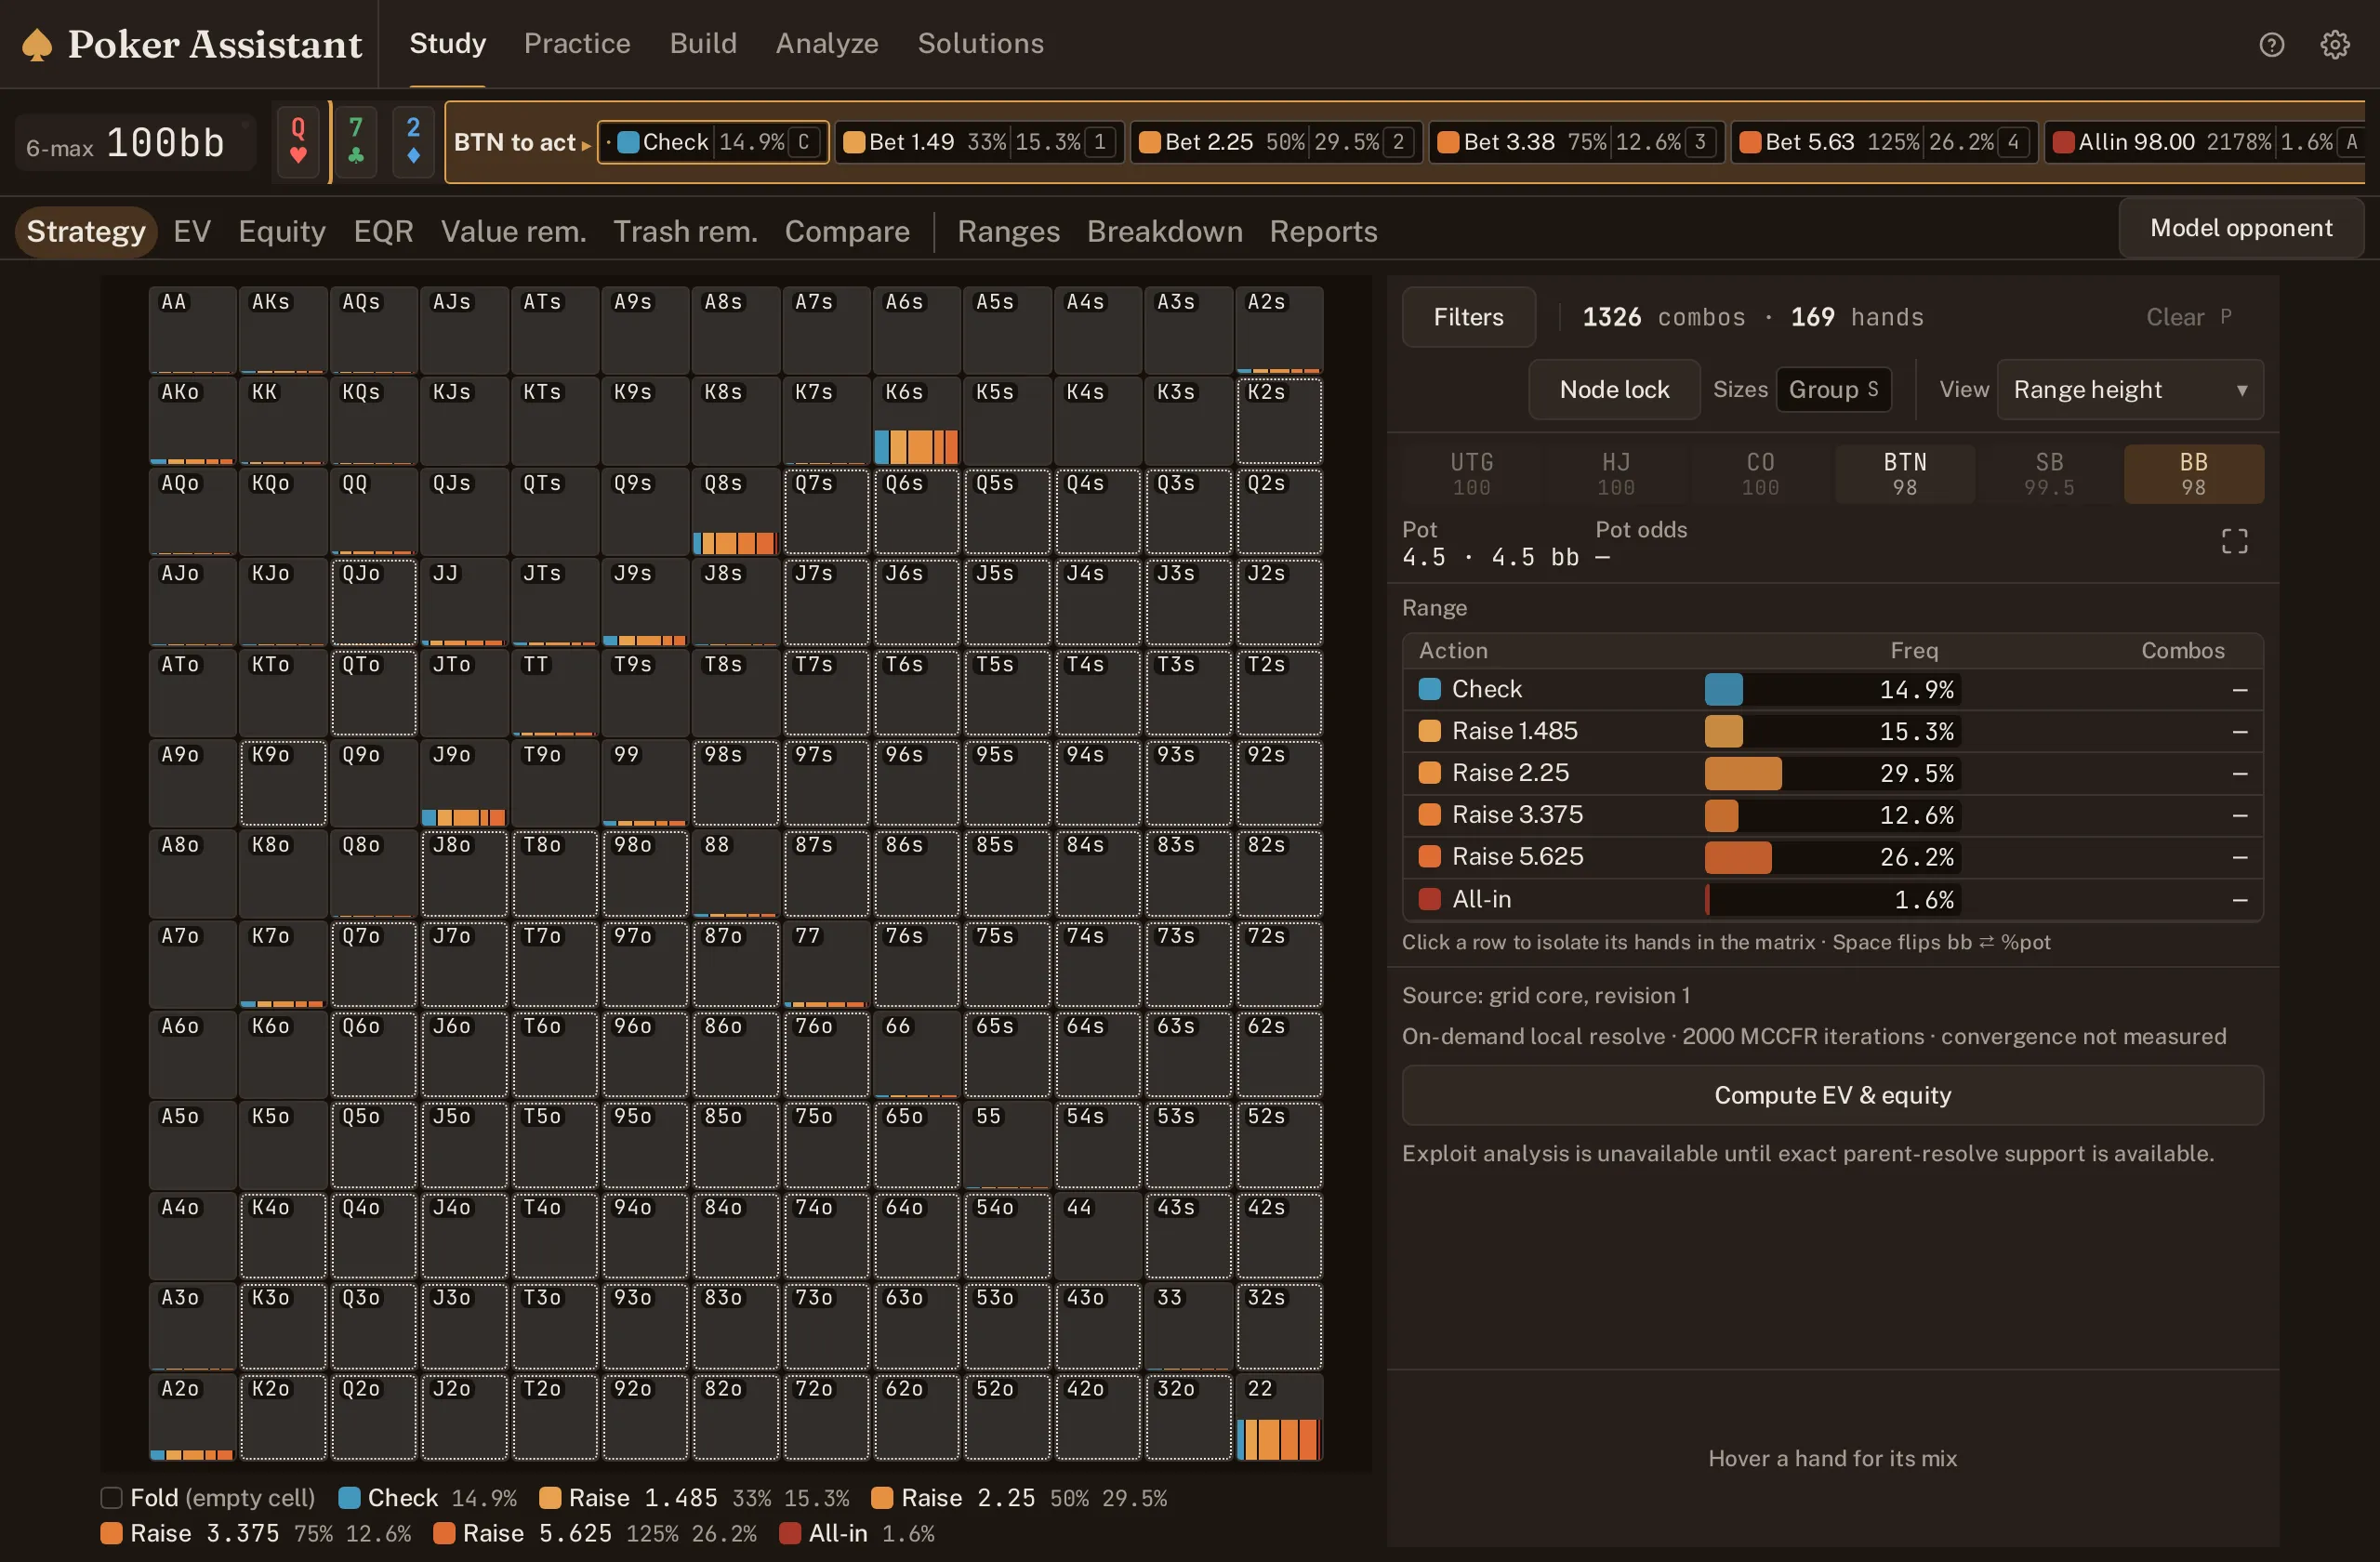Choose the Bet 2.25 50% action

tap(1276, 142)
